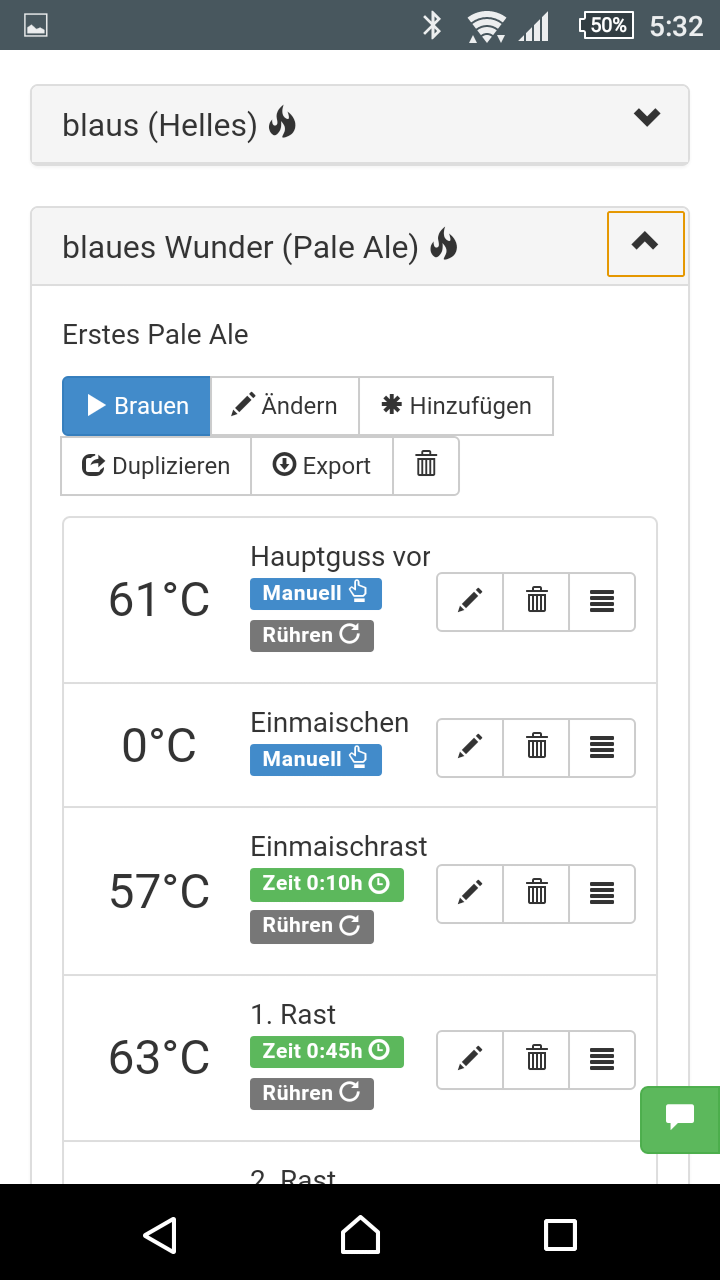The image size is (720, 1280).
Task: Edit the Einmaischen step
Action: click(x=470, y=747)
